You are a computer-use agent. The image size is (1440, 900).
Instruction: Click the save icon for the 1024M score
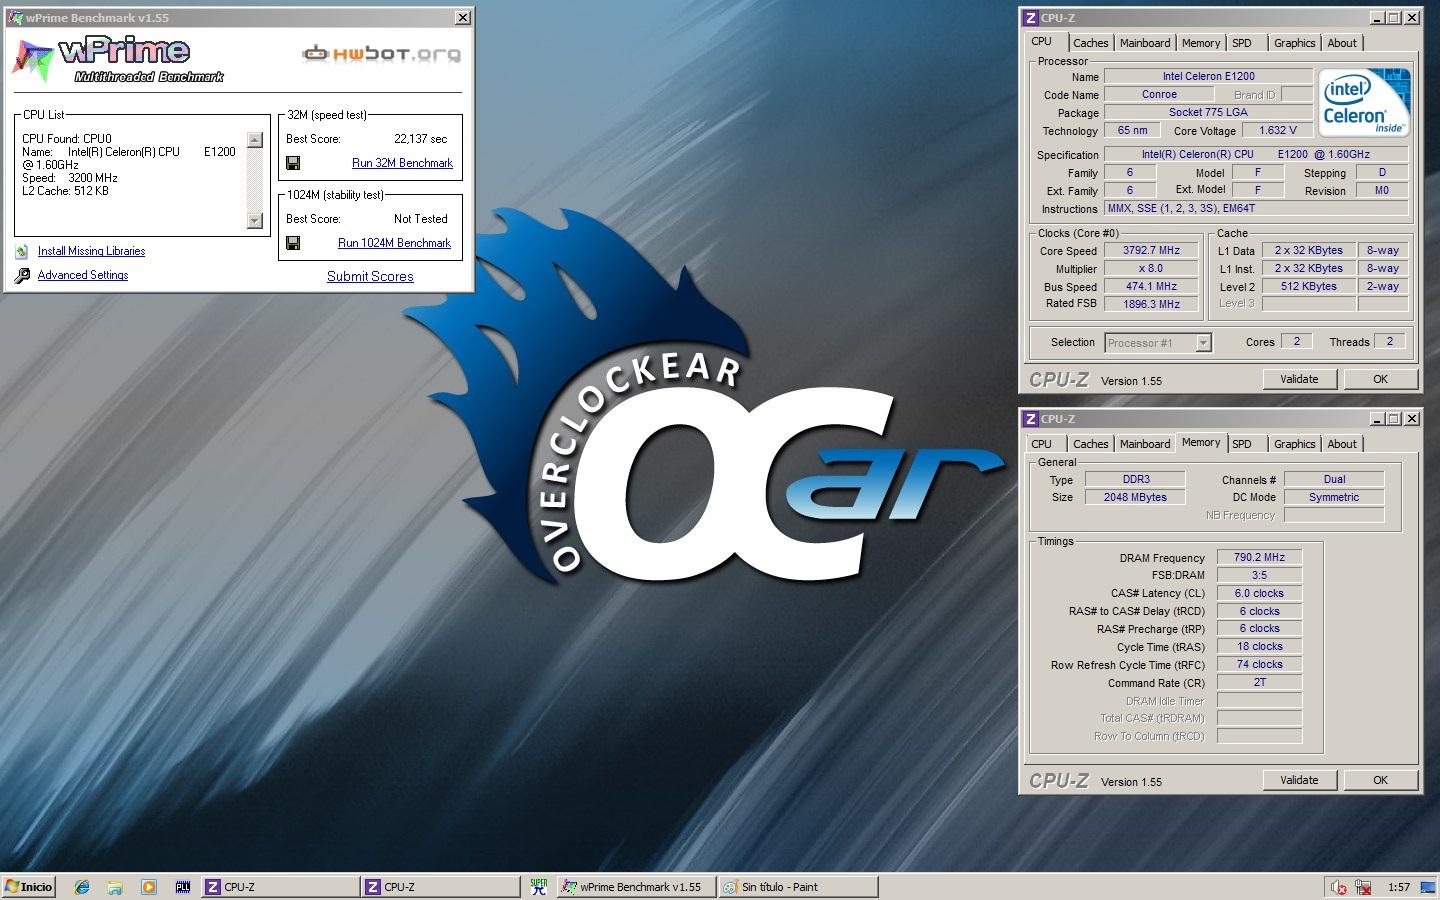293,243
